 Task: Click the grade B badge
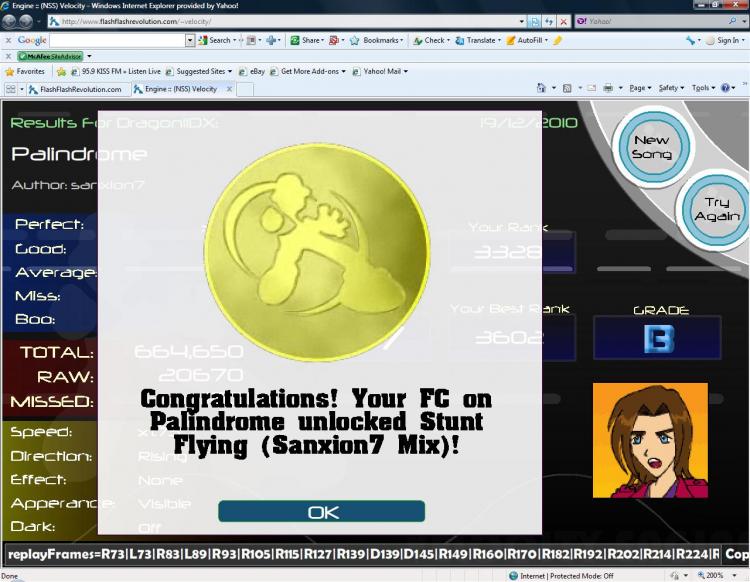tap(657, 338)
